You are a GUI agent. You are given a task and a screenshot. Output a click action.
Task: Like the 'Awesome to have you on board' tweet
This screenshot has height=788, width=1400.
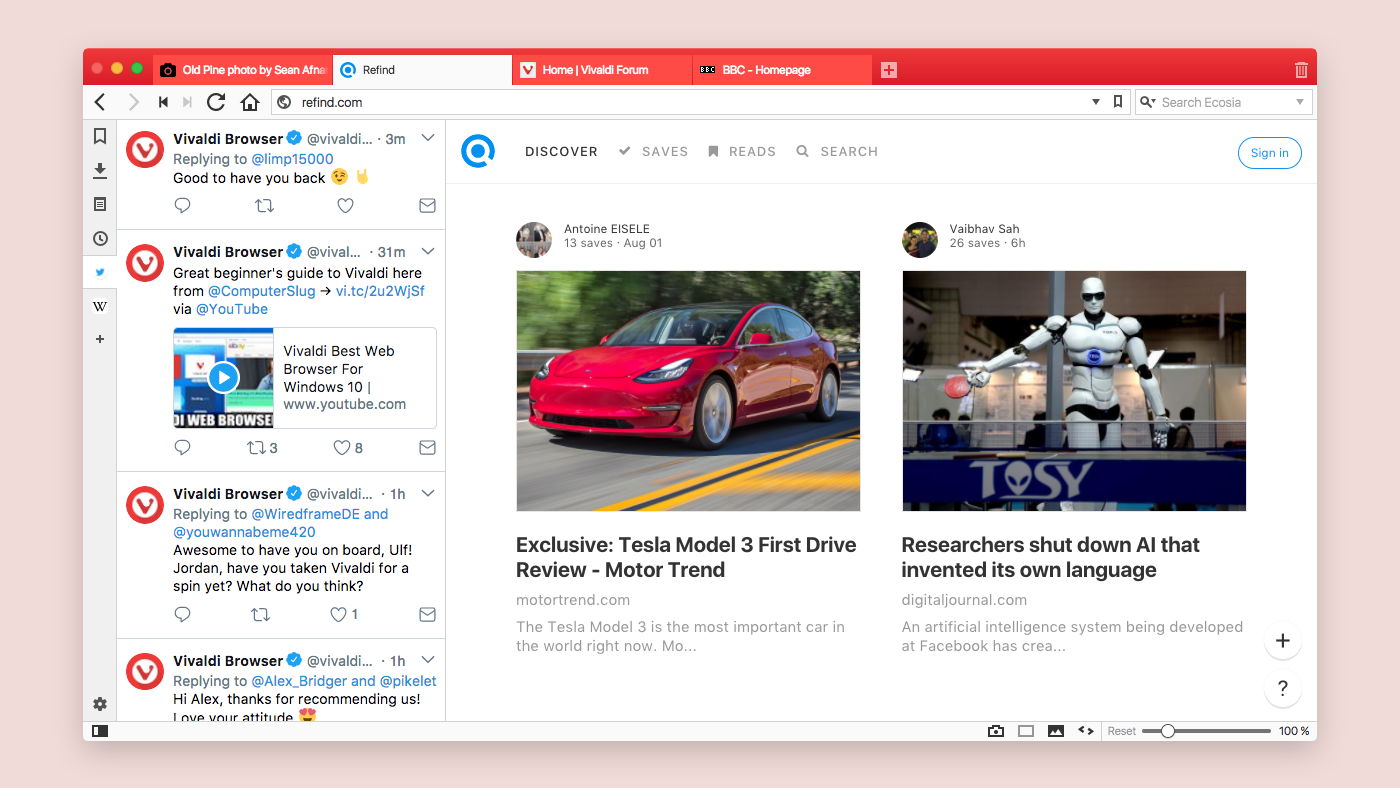(344, 614)
